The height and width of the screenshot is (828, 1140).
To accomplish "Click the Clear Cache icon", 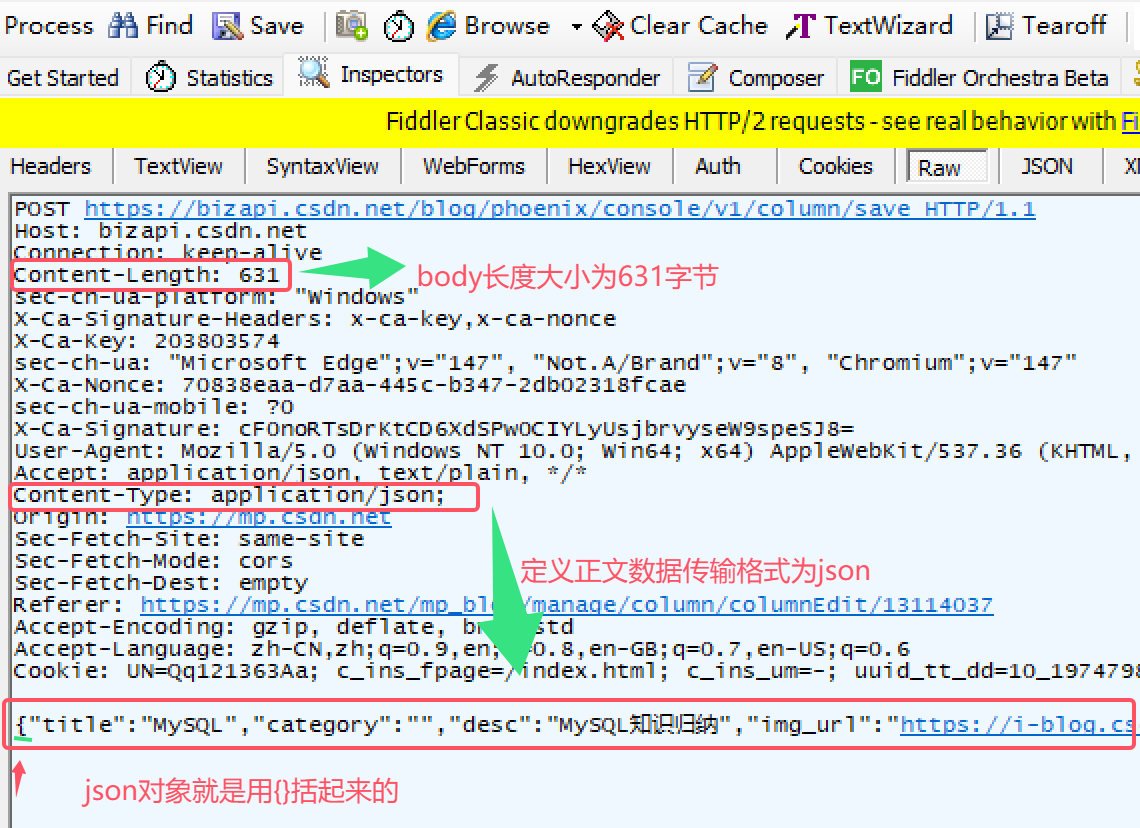I will tap(609, 26).
